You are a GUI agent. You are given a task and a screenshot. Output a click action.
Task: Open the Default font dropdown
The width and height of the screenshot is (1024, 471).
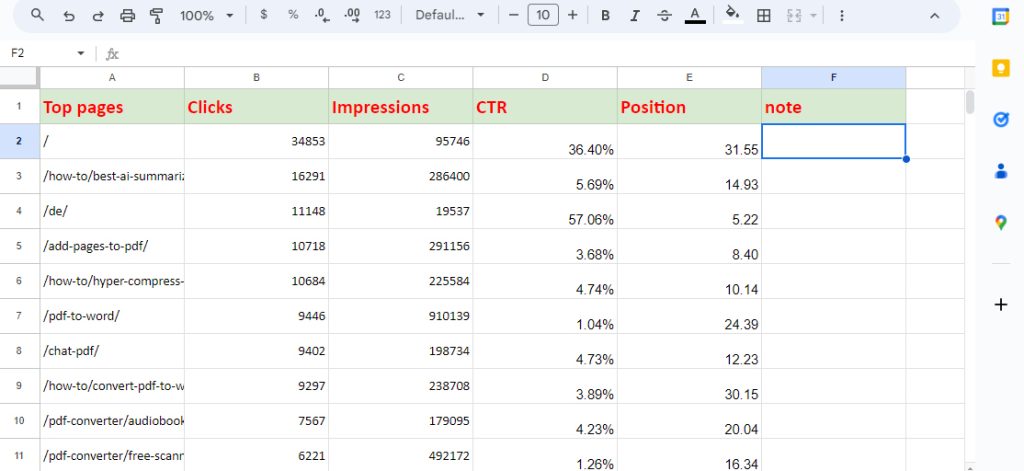(x=450, y=16)
